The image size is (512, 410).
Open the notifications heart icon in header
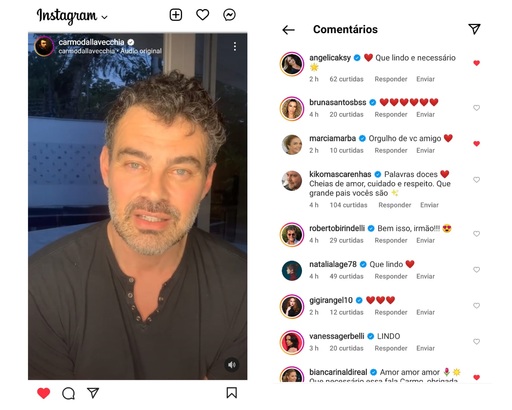(202, 15)
